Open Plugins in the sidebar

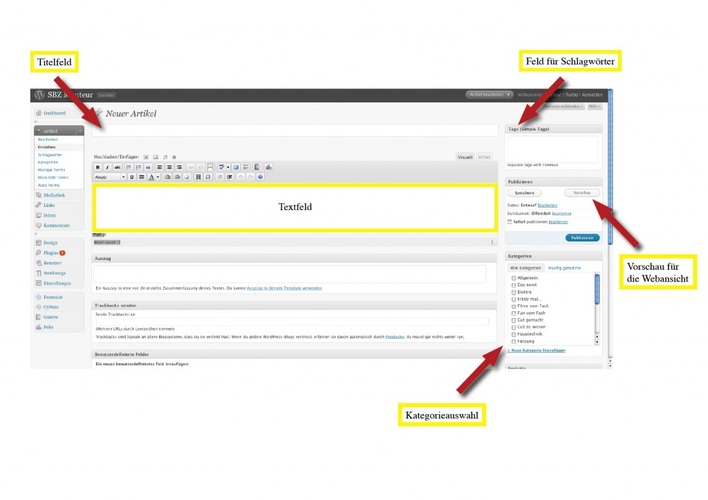click(50, 254)
